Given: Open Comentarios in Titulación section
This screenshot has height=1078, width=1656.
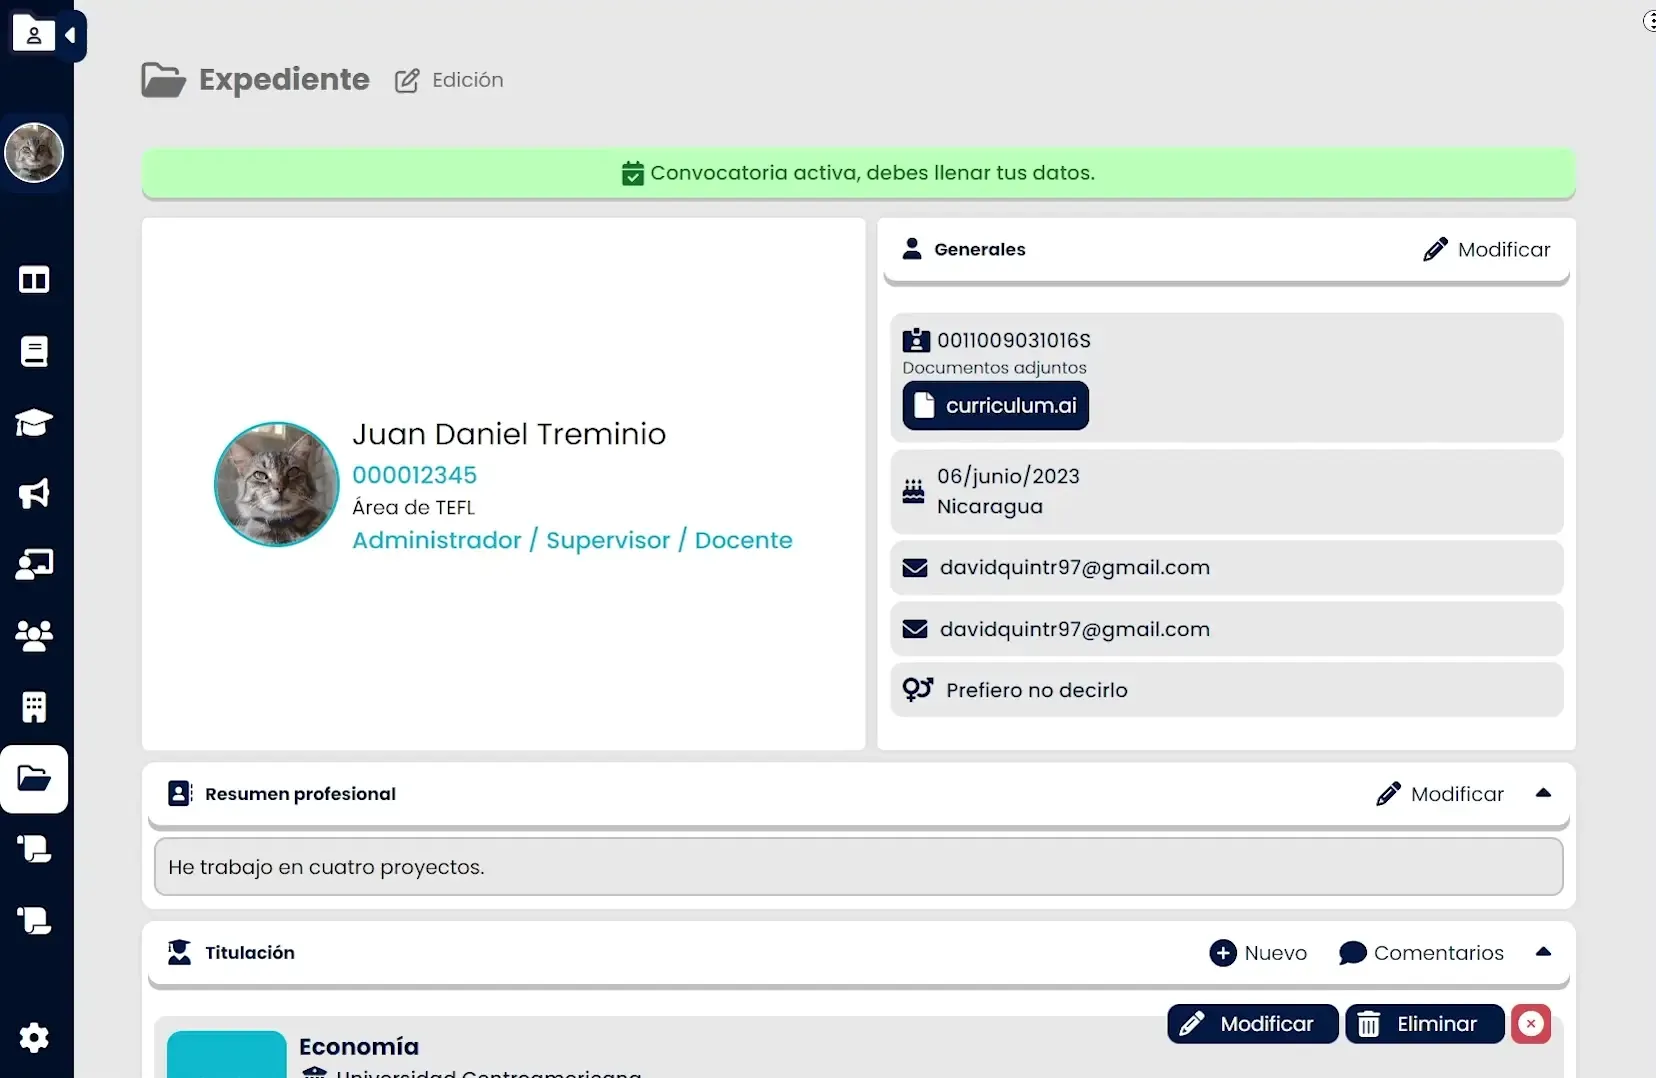Looking at the screenshot, I should 1421,953.
